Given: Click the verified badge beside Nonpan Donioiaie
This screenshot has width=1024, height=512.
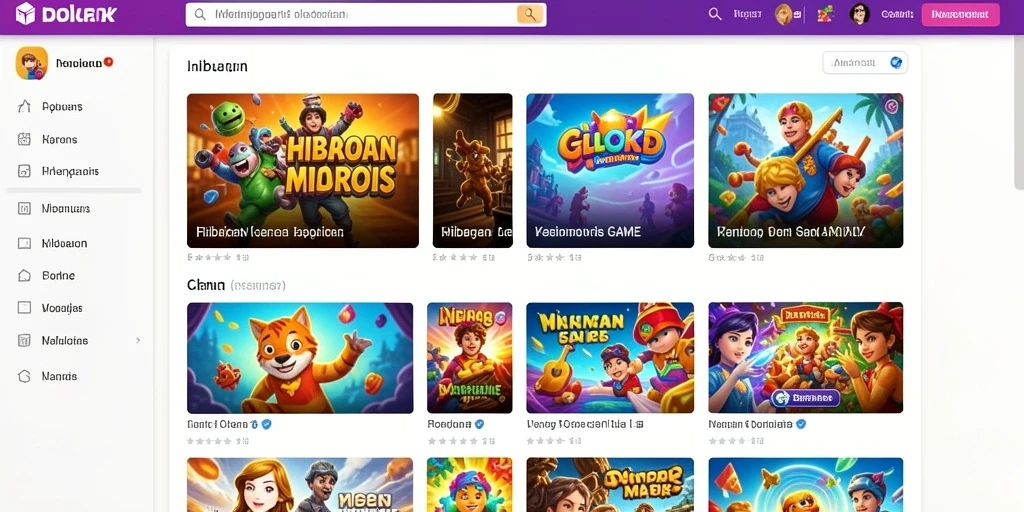Looking at the screenshot, I should coord(801,424).
